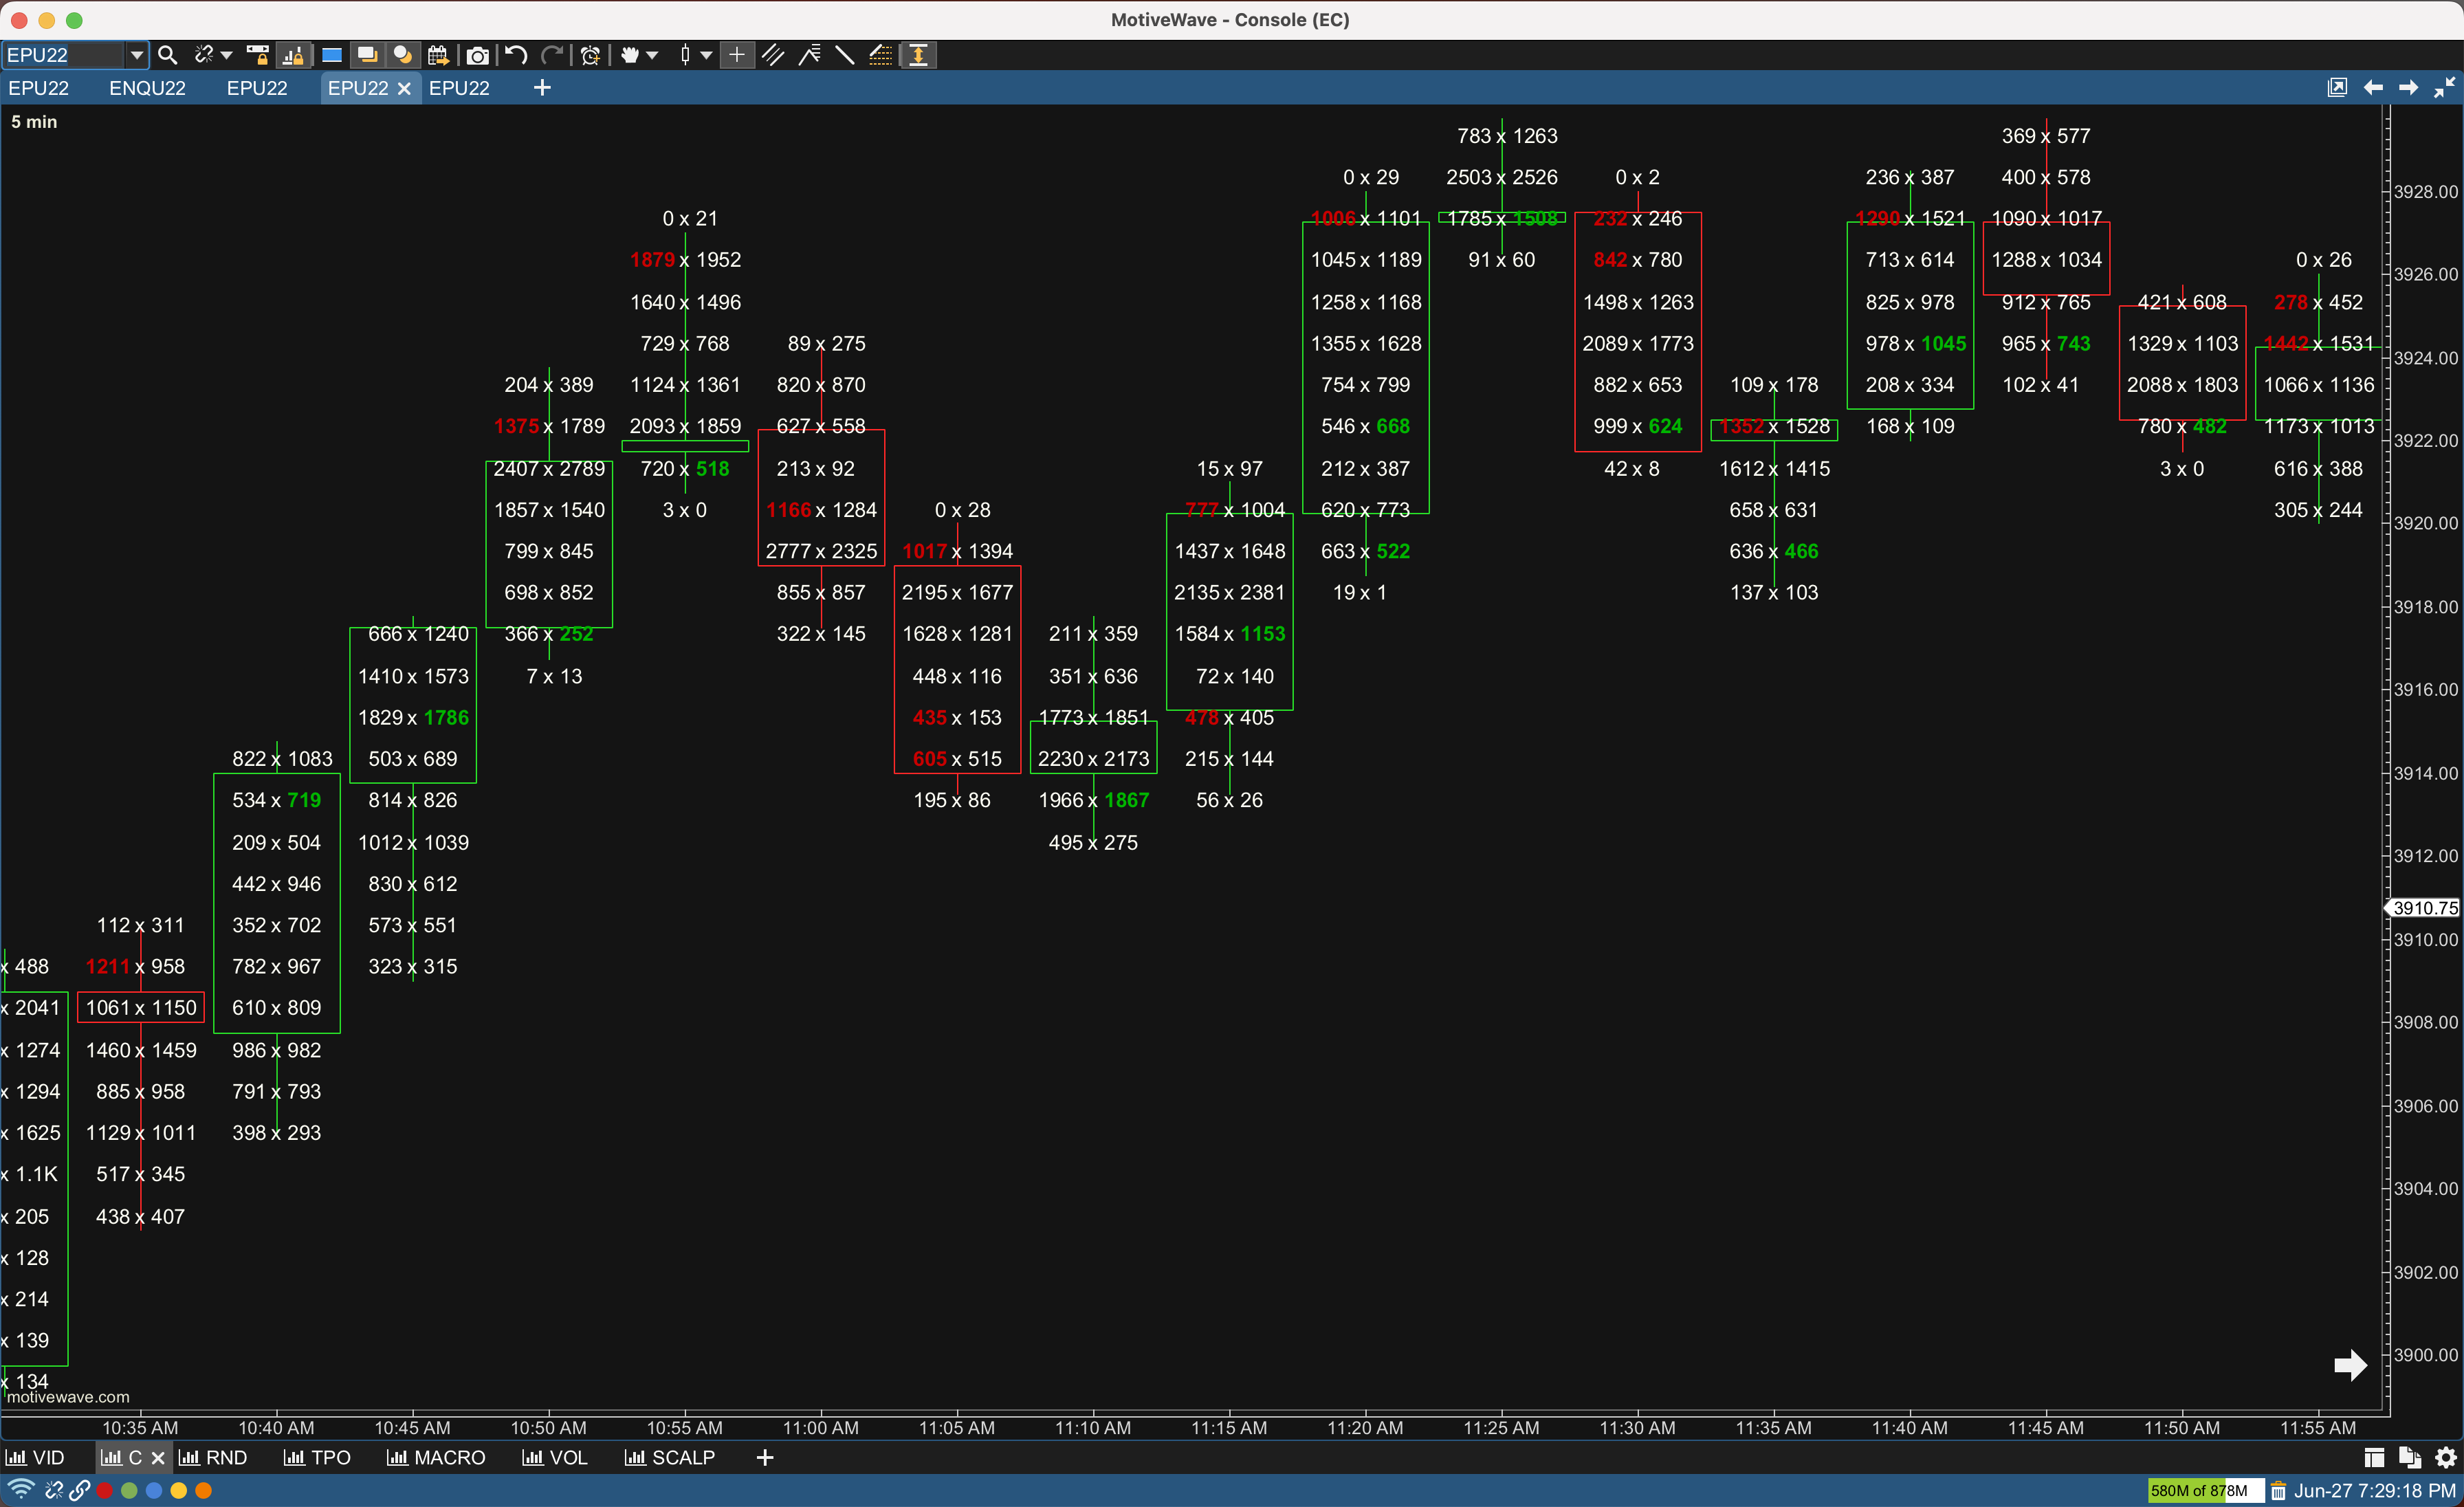Screen dimensions: 2464x1507
Task: Click the orange dot in status bar
Action: pos(204,1490)
